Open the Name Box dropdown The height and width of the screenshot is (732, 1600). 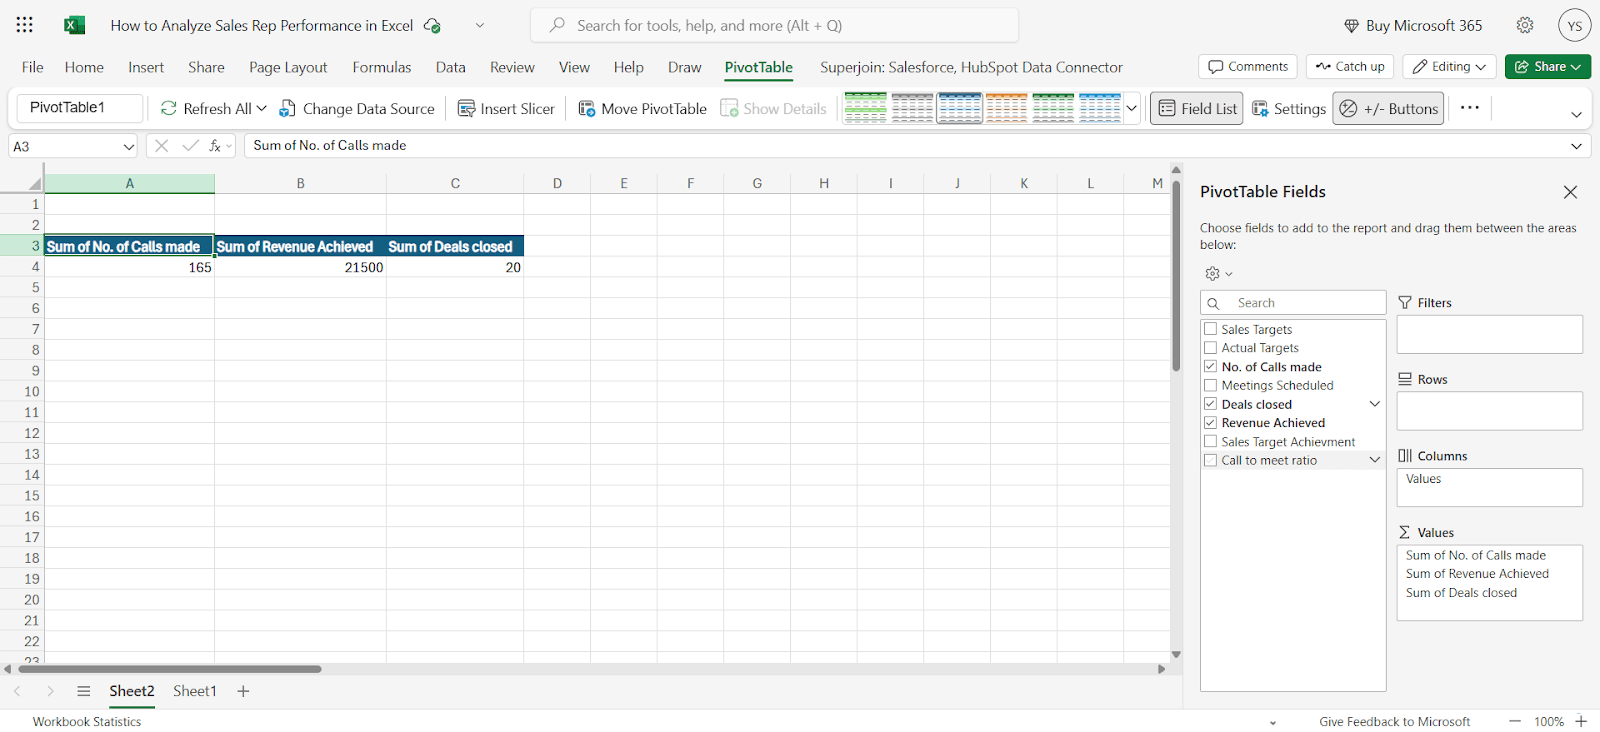[128, 146]
